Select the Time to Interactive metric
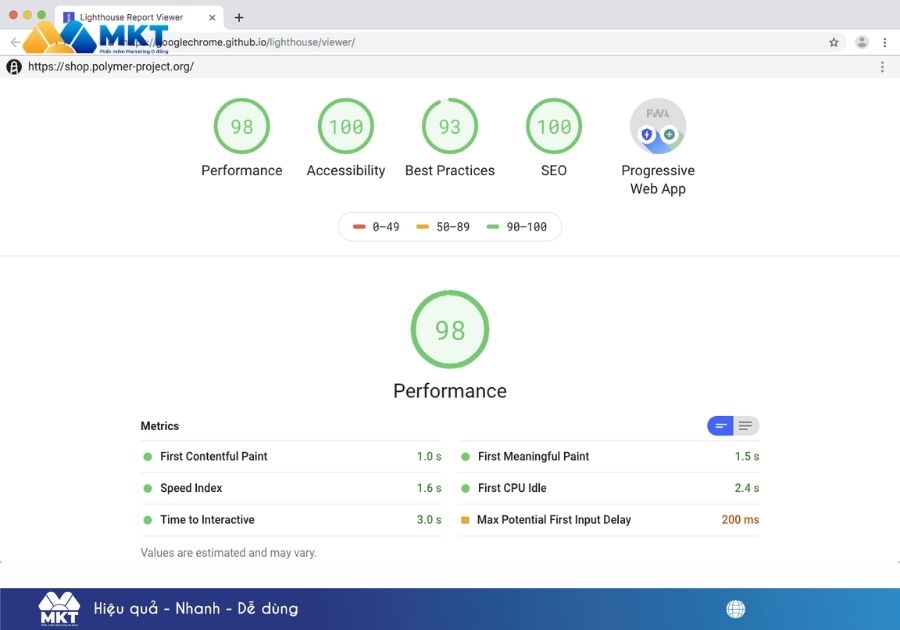The image size is (900, 630). 291,520
